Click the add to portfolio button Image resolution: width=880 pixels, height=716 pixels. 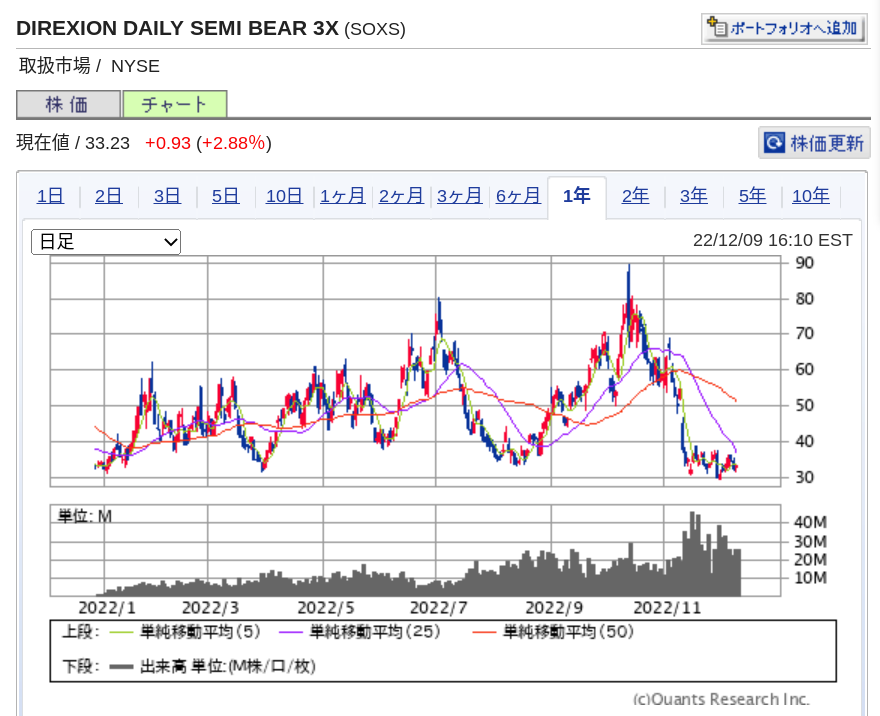click(x=784, y=28)
